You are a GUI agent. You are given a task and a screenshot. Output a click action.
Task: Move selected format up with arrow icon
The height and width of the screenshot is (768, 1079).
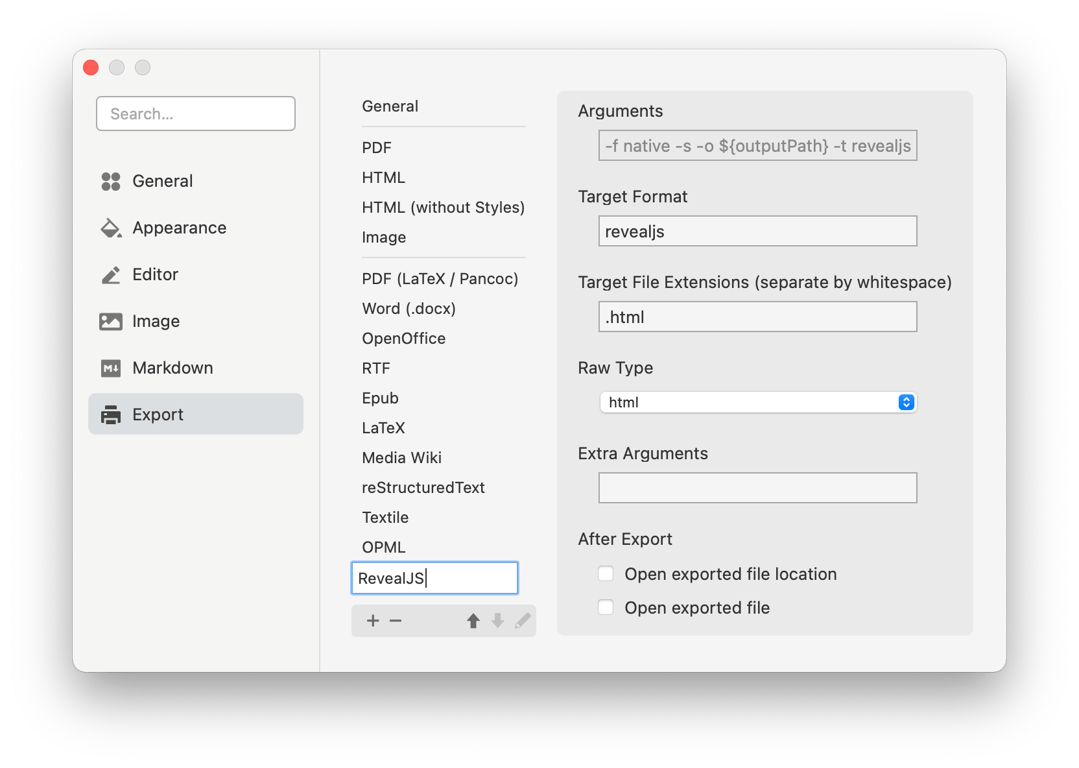point(474,621)
